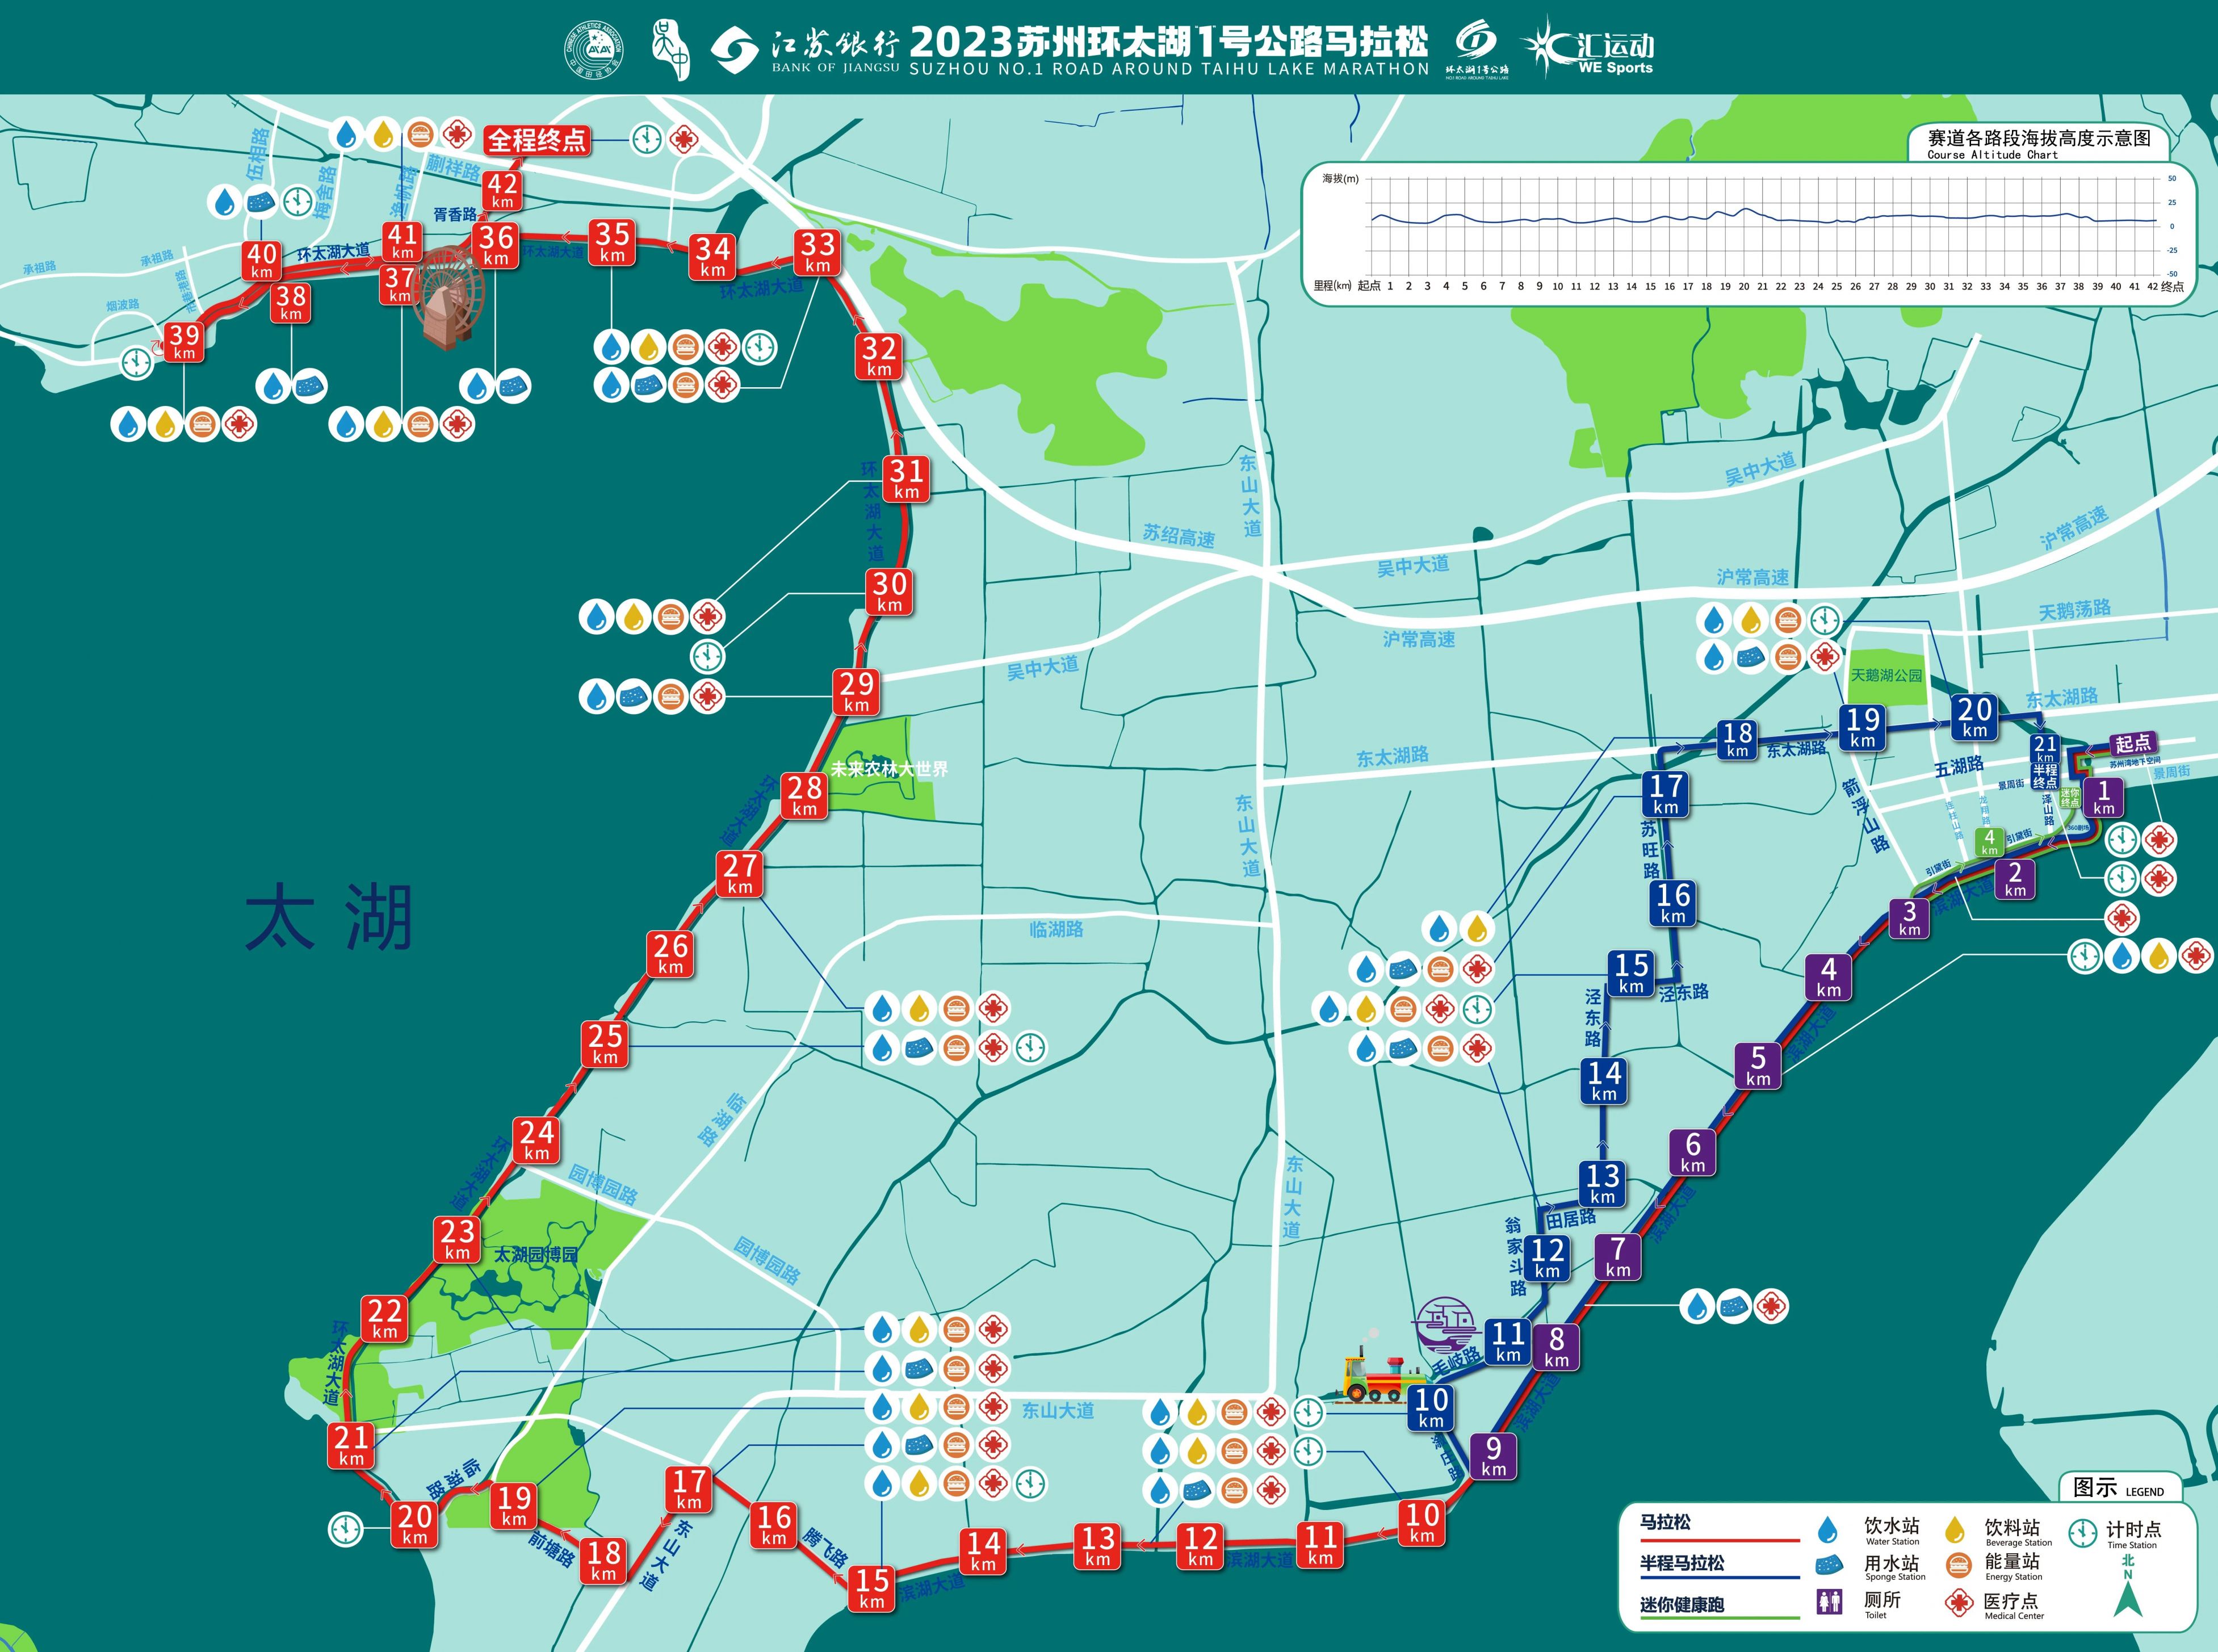Click the green 迷你健康跑 line sample in legend
The width and height of the screenshot is (2218, 1652).
click(x=1720, y=1618)
